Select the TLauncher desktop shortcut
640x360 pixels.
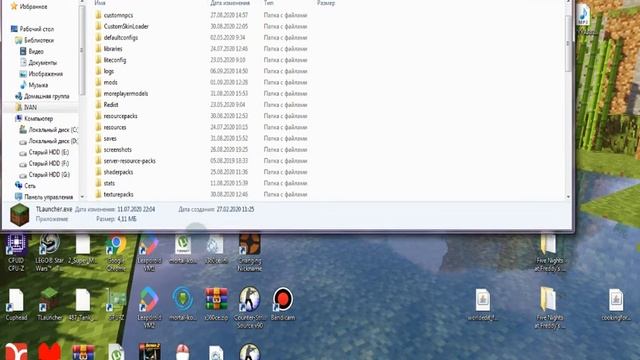click(49, 304)
